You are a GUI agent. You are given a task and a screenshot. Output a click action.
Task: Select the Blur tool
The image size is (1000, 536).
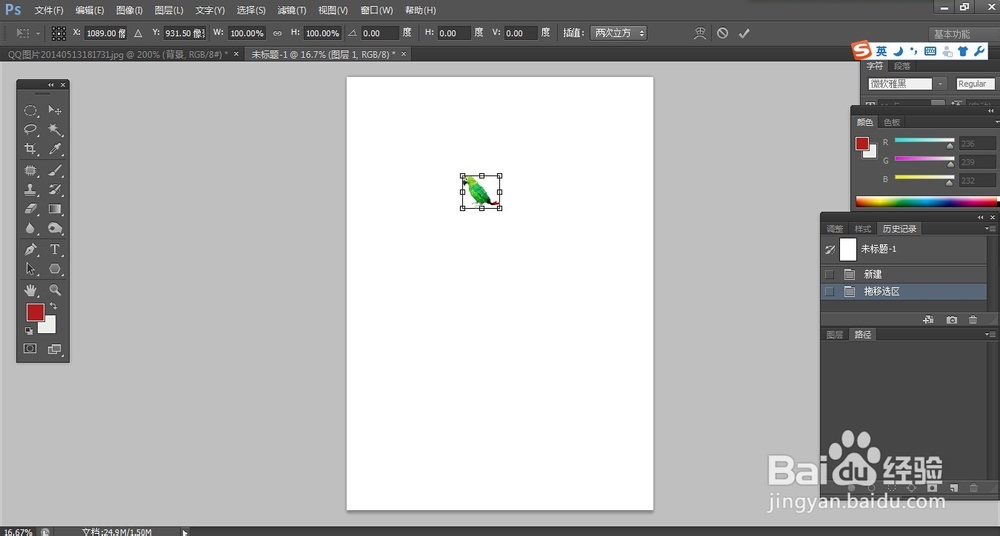[30, 228]
